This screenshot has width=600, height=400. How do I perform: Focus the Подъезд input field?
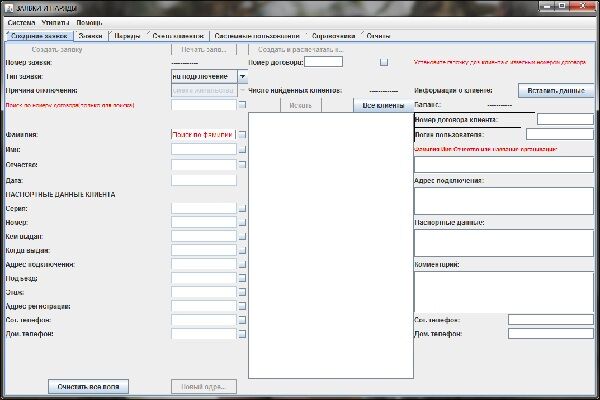click(x=204, y=278)
